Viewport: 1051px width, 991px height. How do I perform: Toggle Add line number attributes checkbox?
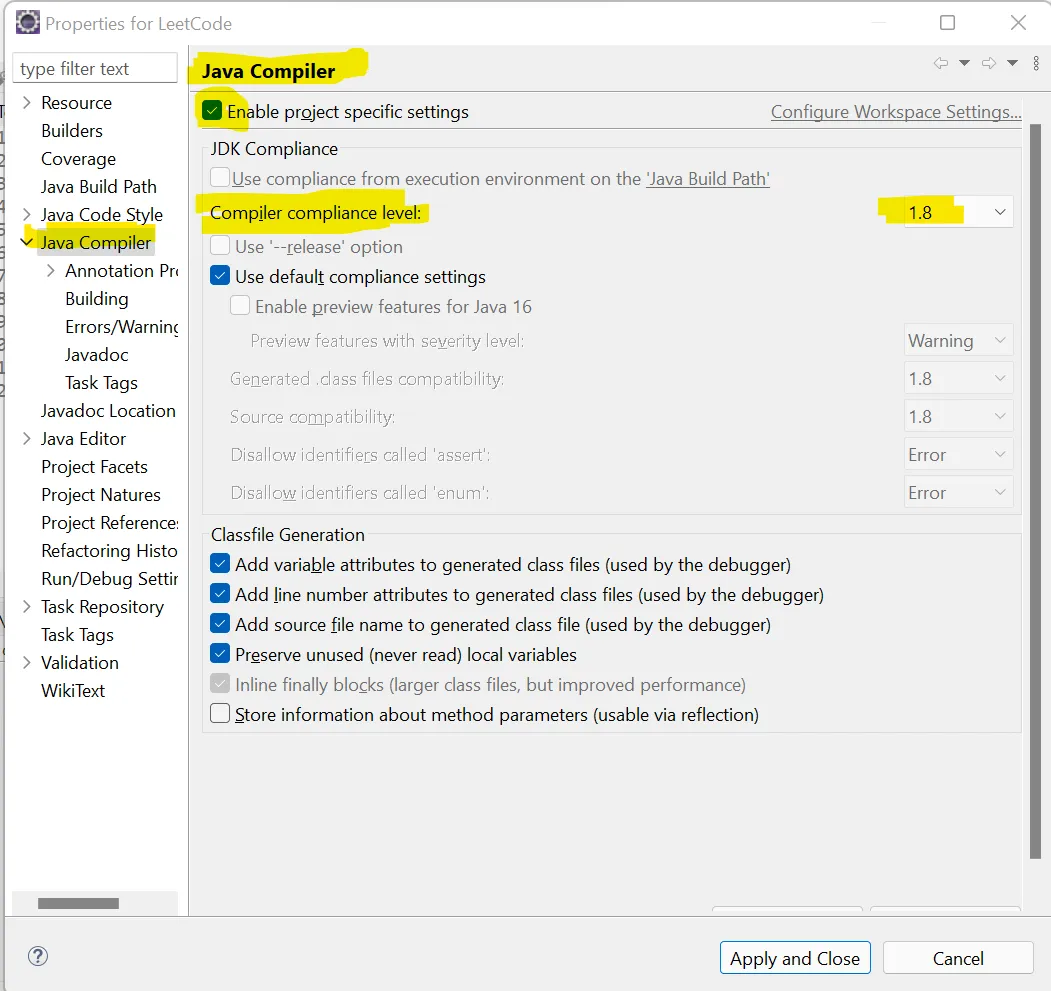(220, 593)
